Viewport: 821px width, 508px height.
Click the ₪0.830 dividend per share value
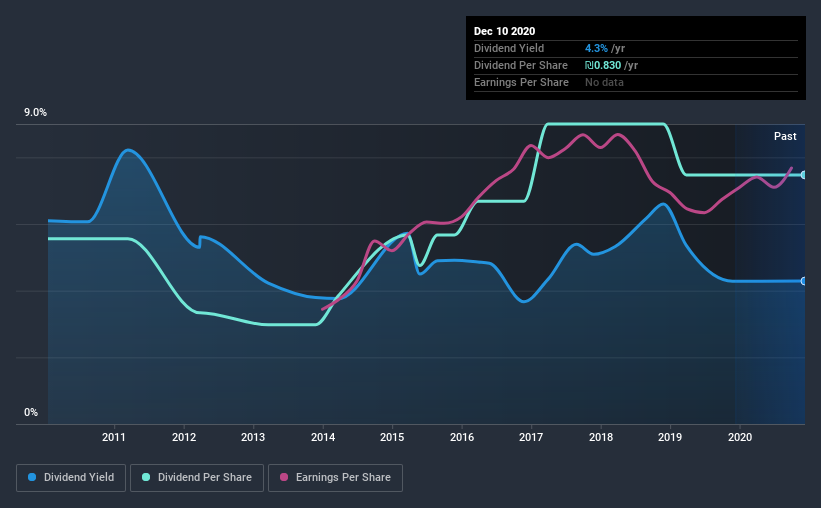603,65
